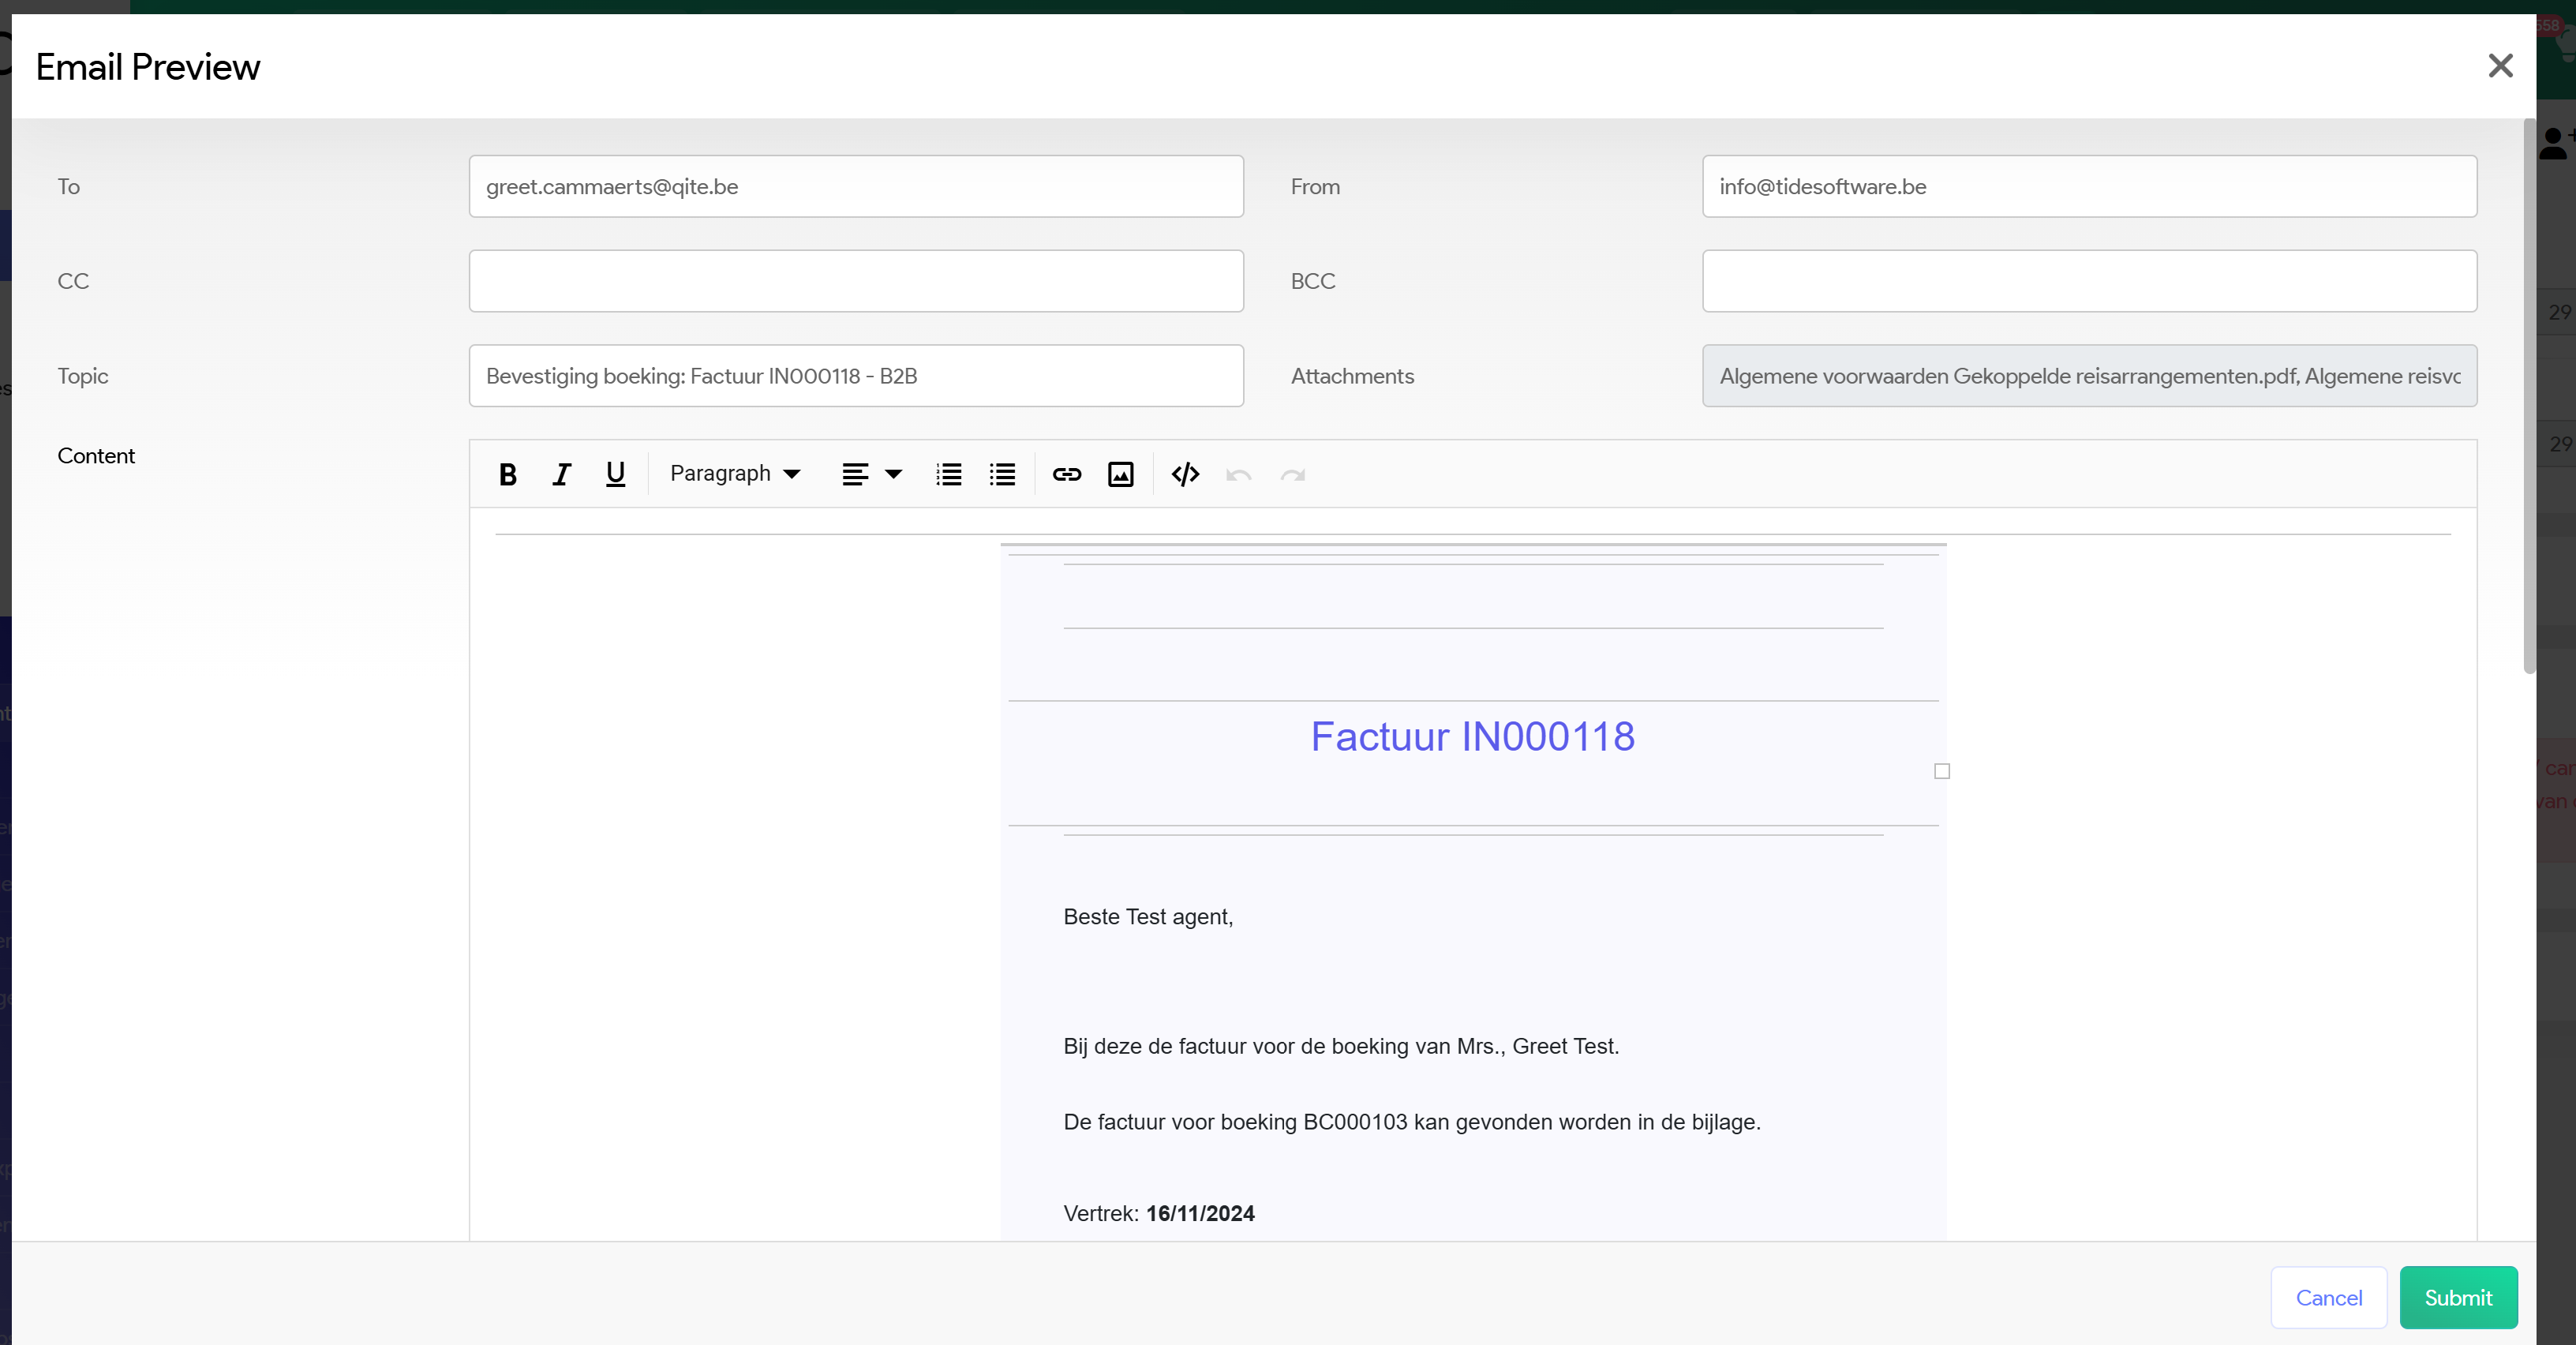Image resolution: width=2576 pixels, height=1345 pixels.
Task: Cancel the email preview dialog
Action: pyautogui.click(x=2328, y=1297)
